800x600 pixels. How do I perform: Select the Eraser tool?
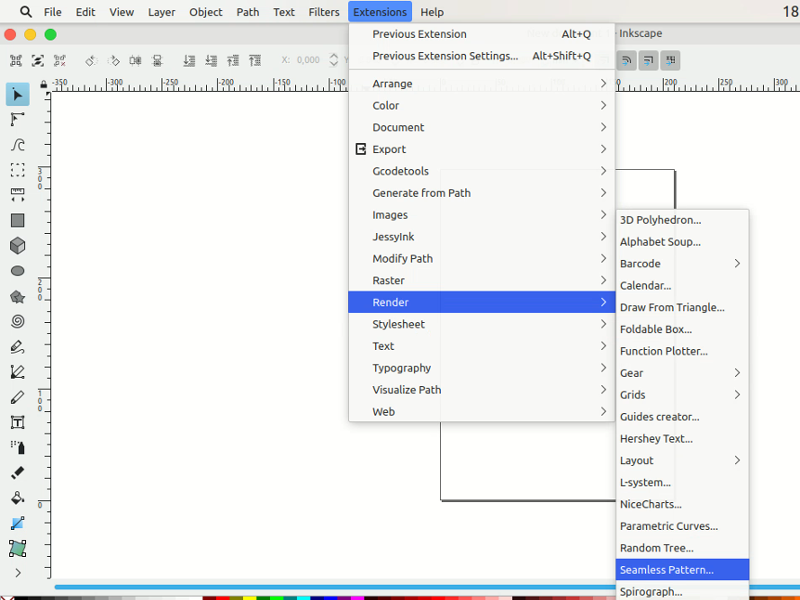16,472
